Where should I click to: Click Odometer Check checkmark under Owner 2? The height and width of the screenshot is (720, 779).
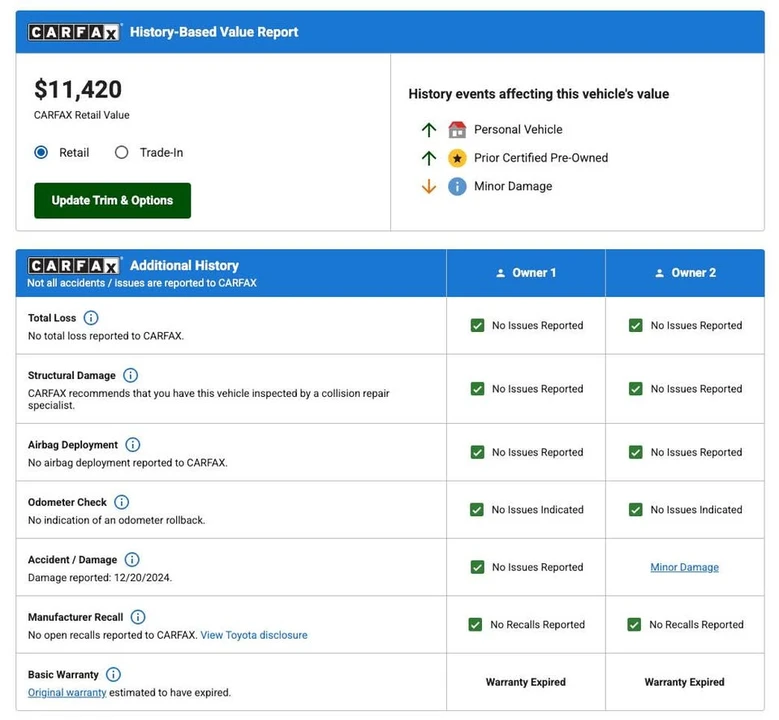(x=636, y=510)
